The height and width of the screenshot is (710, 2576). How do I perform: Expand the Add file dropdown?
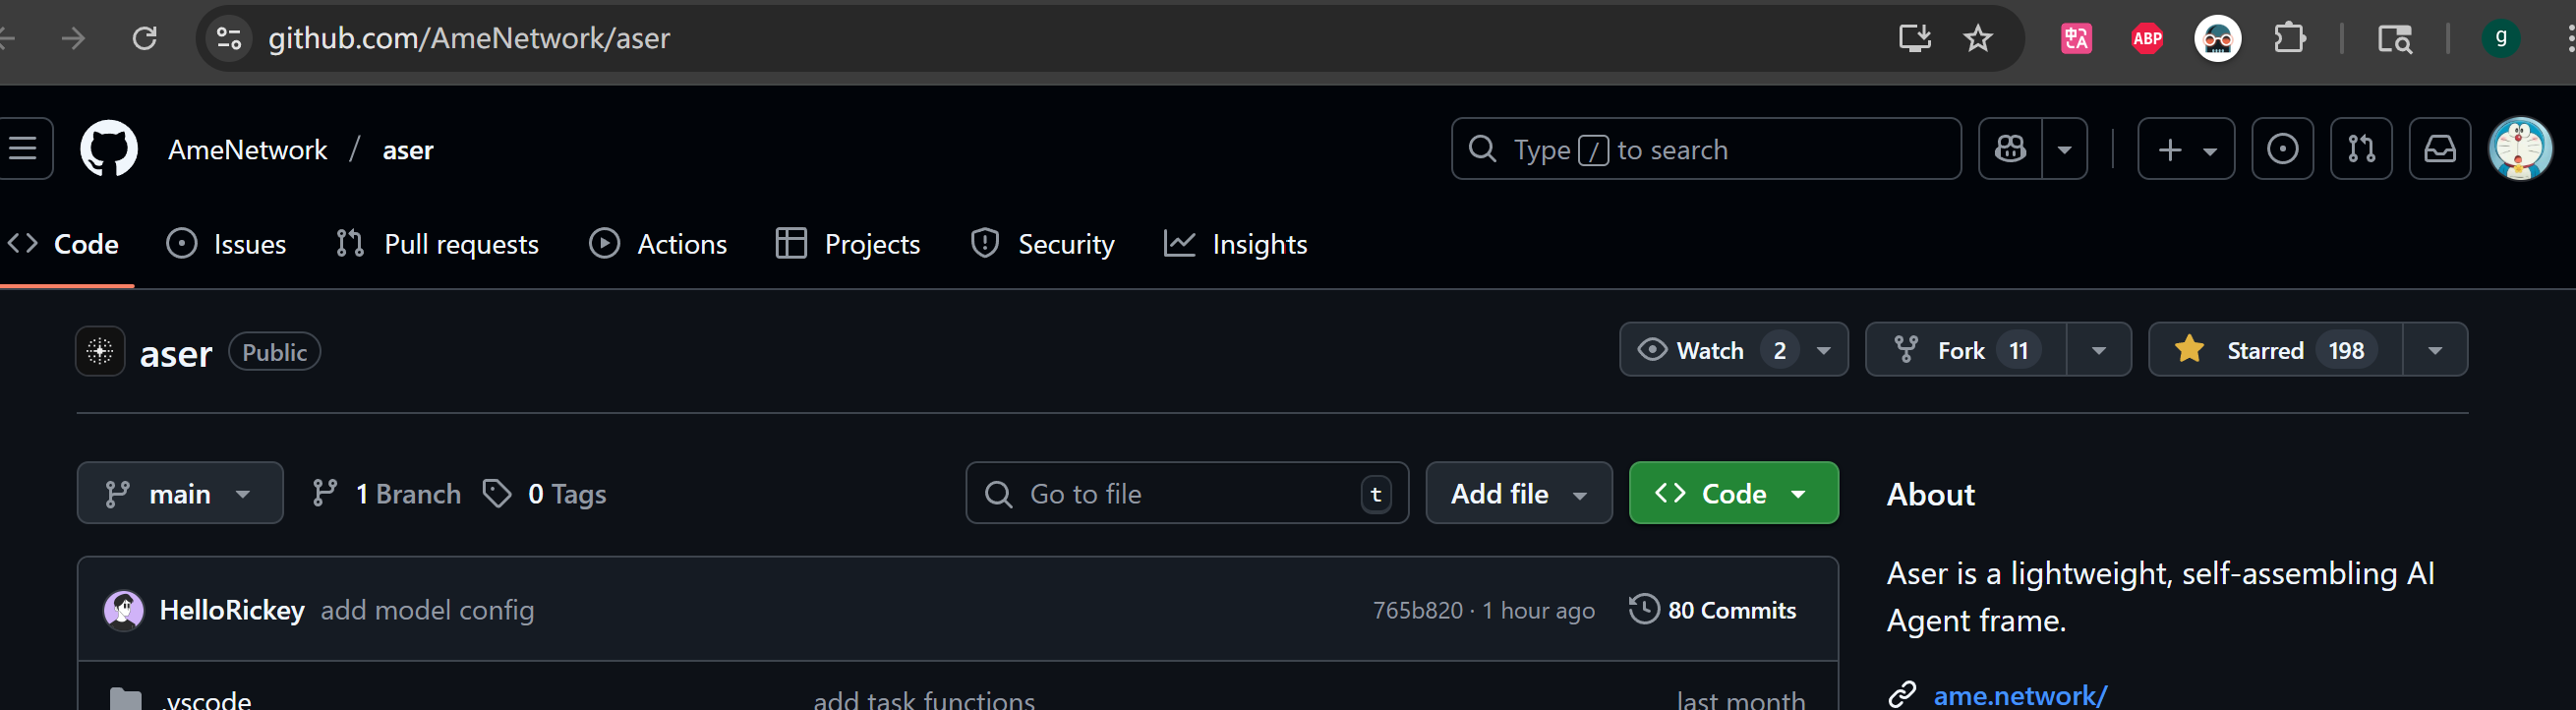[1518, 493]
